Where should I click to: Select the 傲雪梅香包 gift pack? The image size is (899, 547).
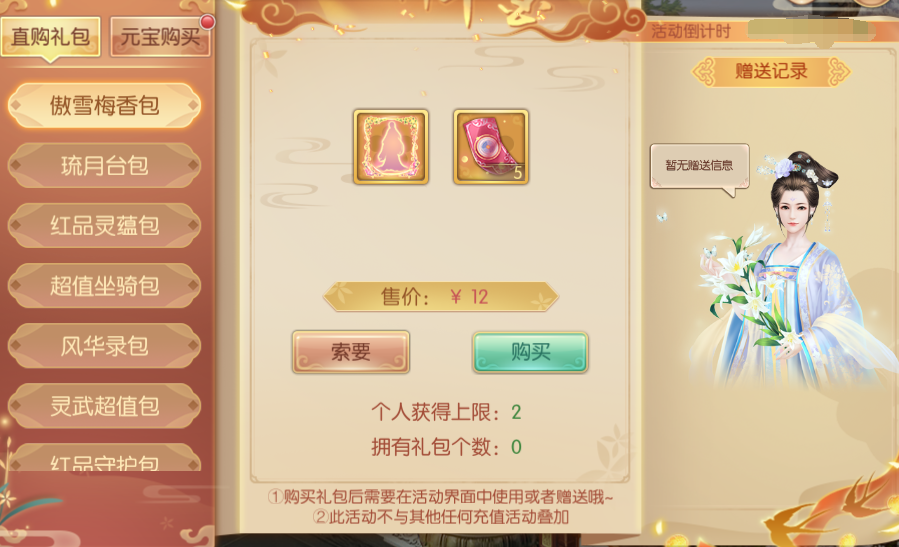tap(104, 106)
